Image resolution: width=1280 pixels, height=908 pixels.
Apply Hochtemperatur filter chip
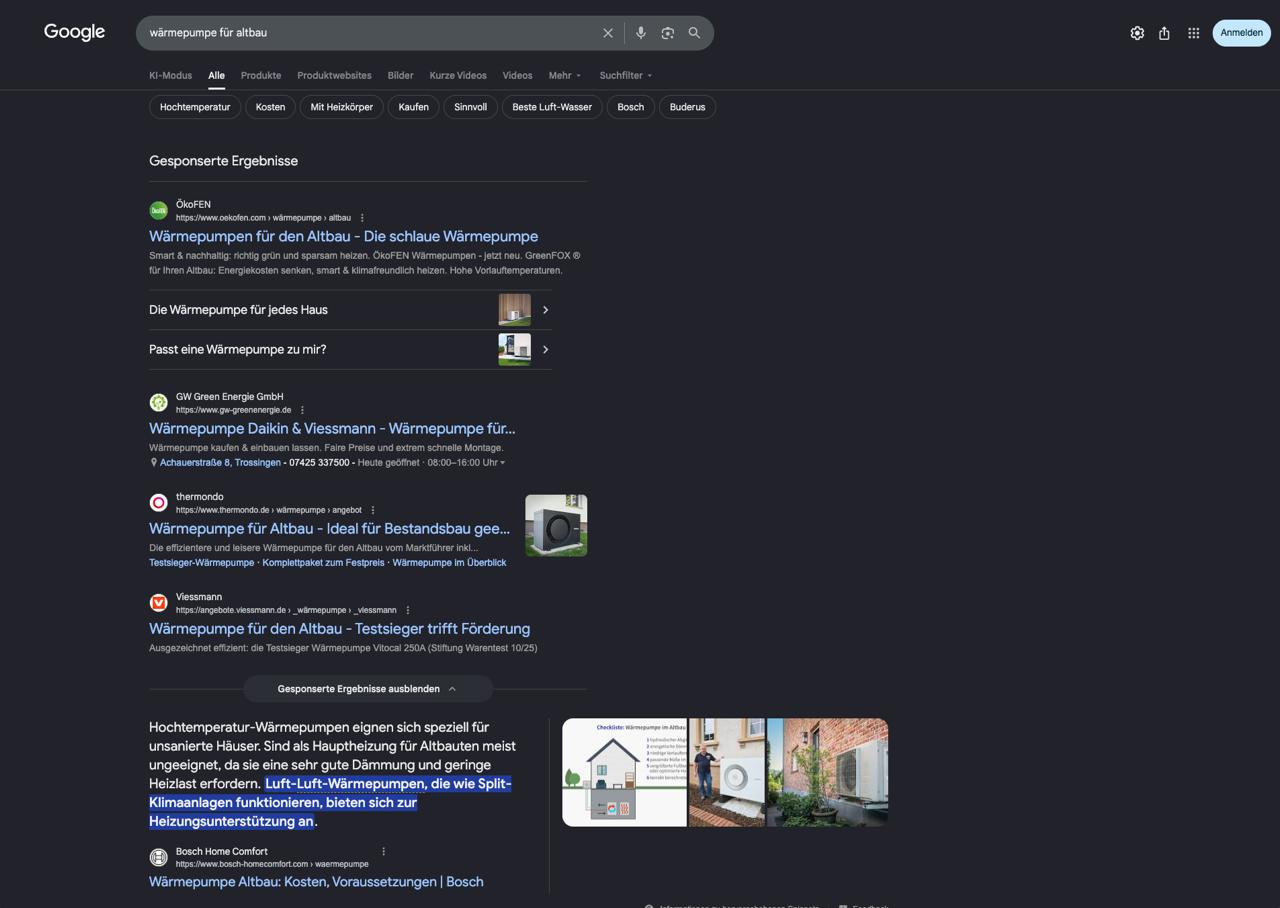pos(195,107)
